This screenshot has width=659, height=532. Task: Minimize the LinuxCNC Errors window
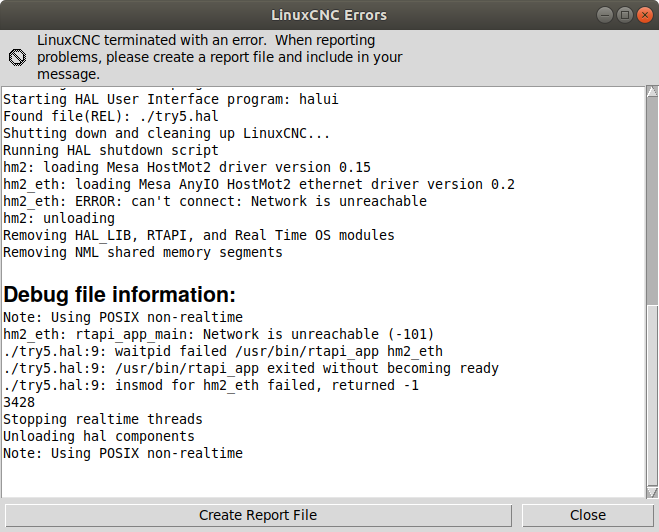(x=605, y=15)
